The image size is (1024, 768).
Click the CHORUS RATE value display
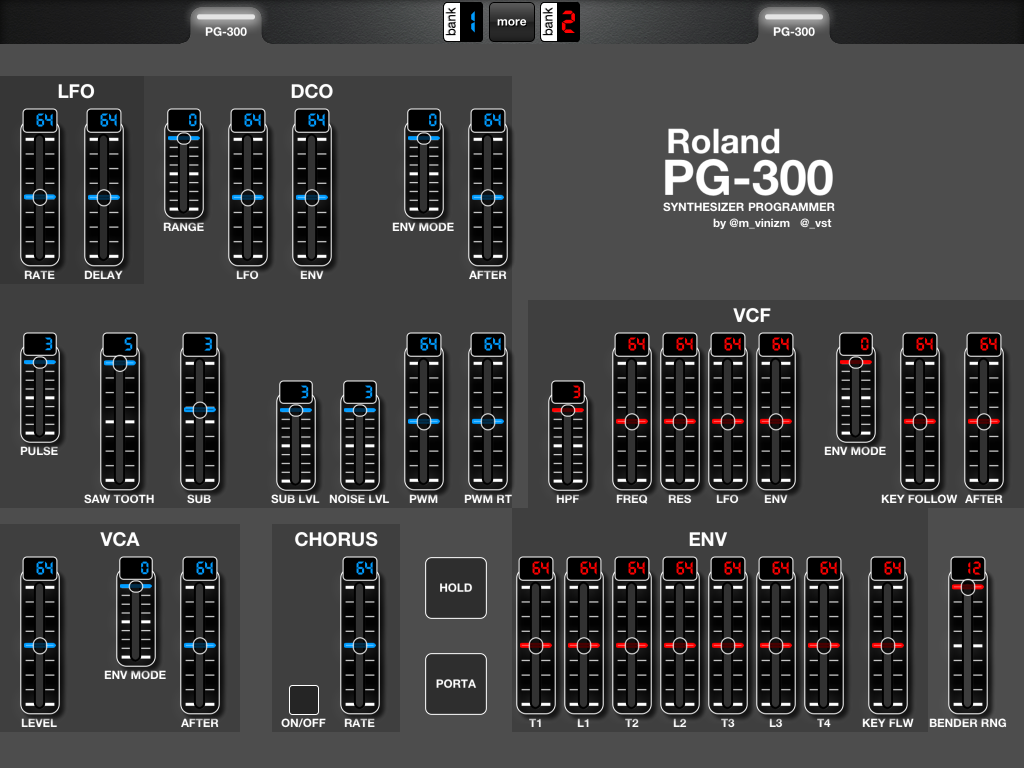(360, 568)
